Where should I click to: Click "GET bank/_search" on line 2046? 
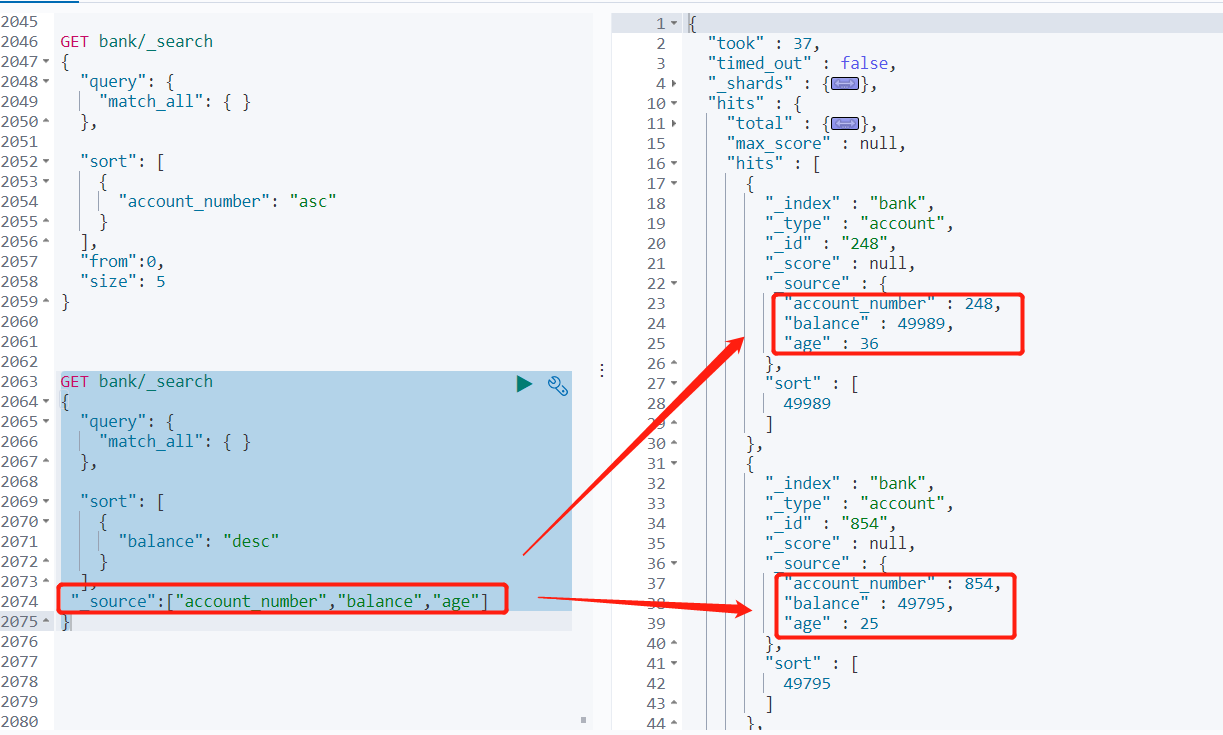(x=137, y=42)
